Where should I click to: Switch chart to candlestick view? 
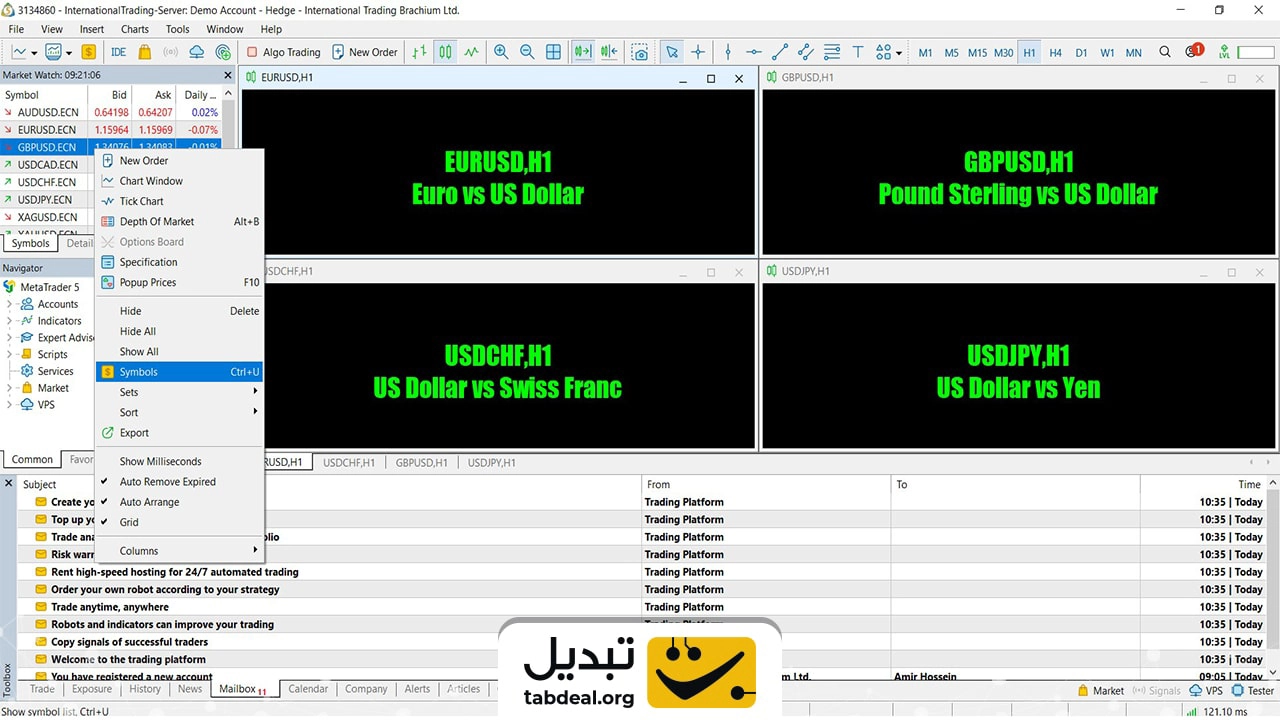coord(445,52)
